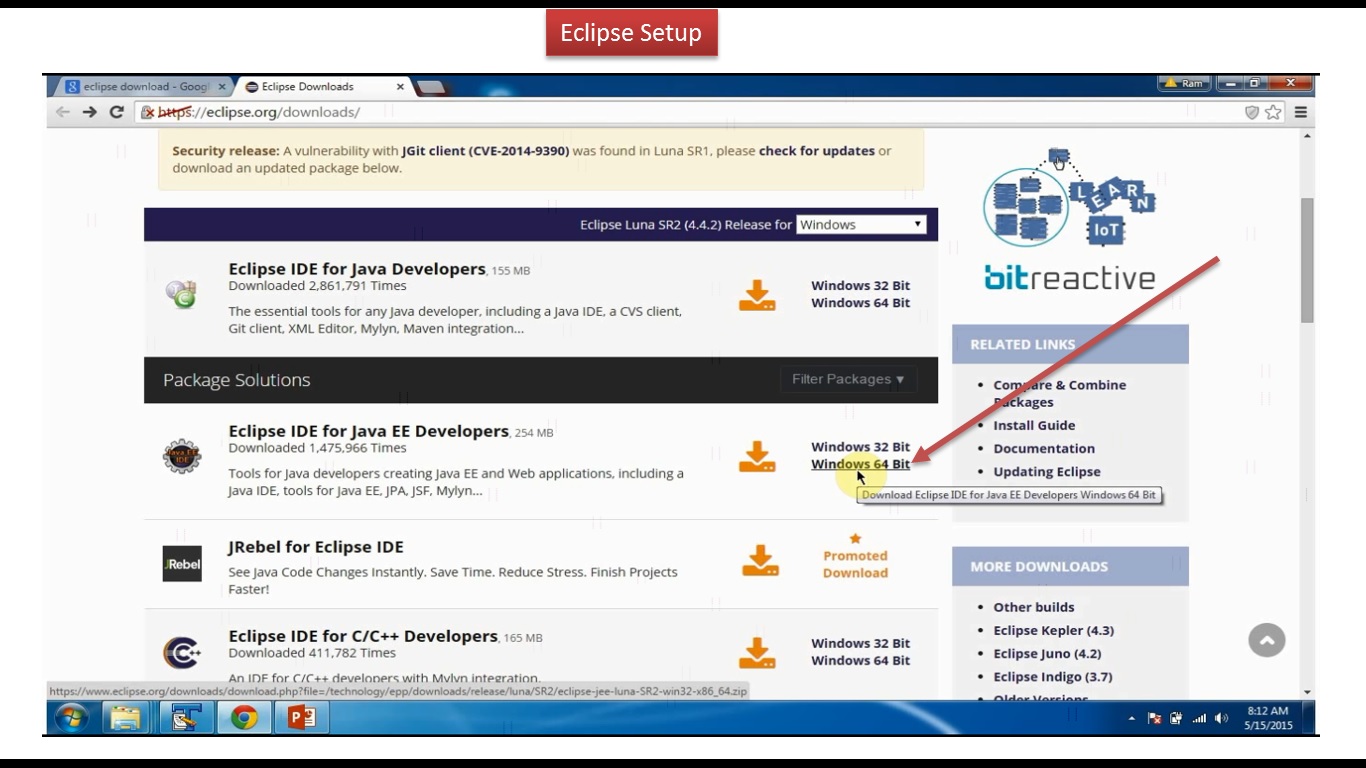Click the browser forward arrow

pos(90,112)
